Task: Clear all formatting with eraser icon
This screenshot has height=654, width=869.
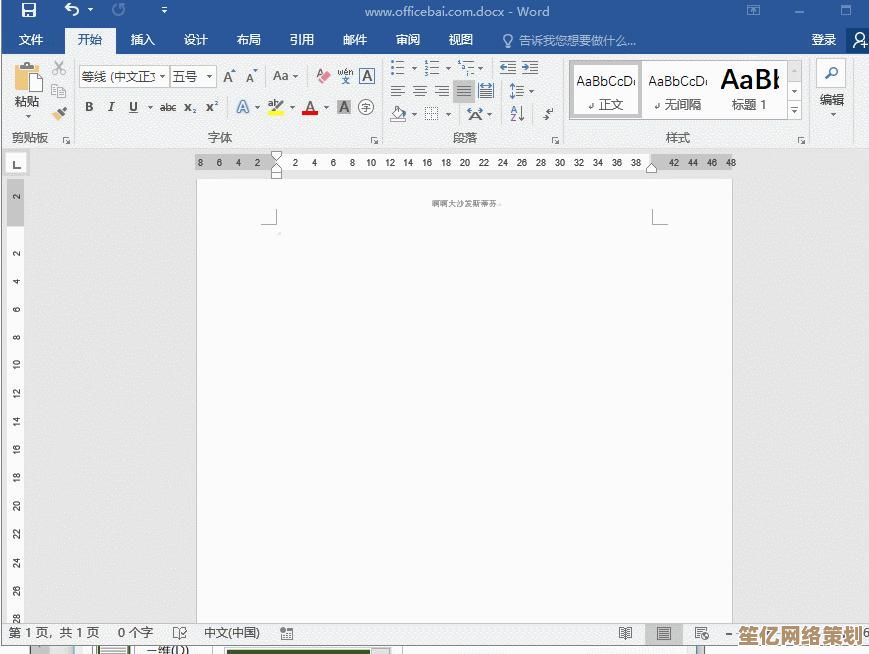Action: [323, 76]
